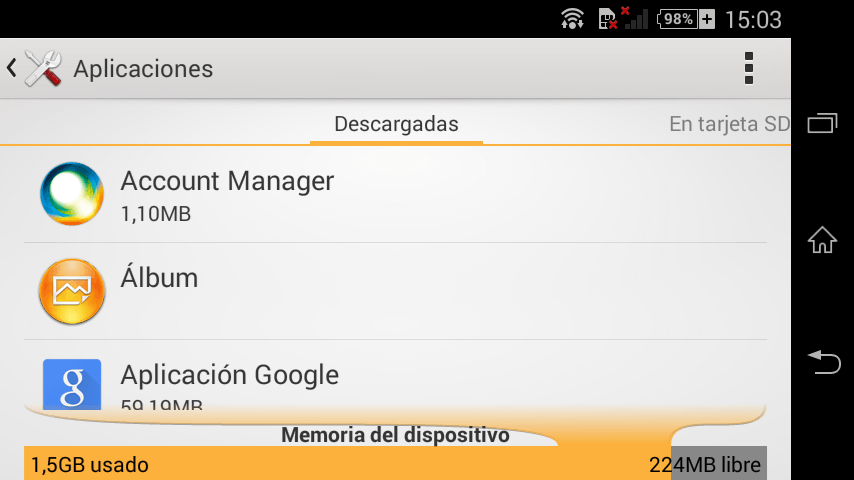Open the Account Manager entry
The width and height of the screenshot is (854, 480).
395,194
